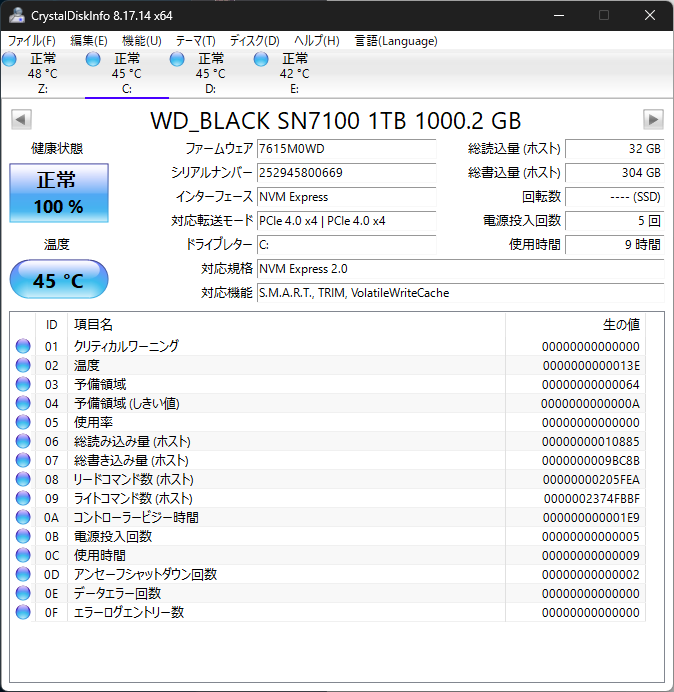Click the interface field NVM Express

(x=346, y=197)
